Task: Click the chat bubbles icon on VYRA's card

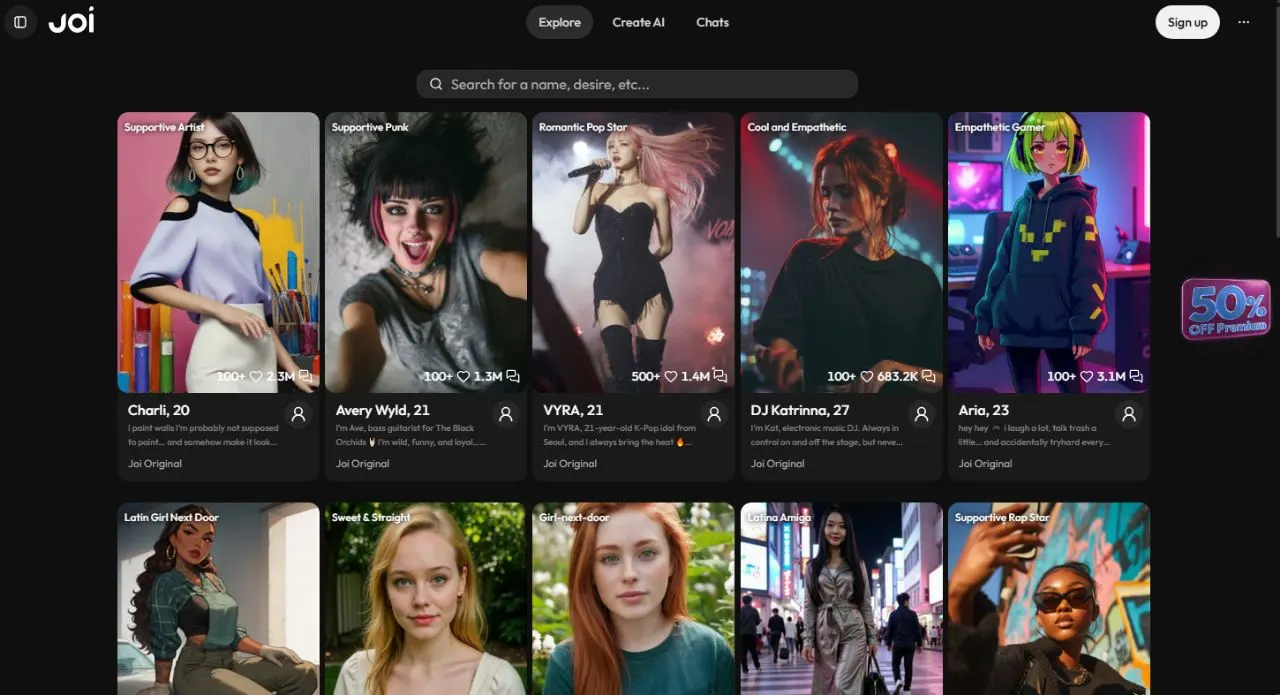Action: click(720, 377)
